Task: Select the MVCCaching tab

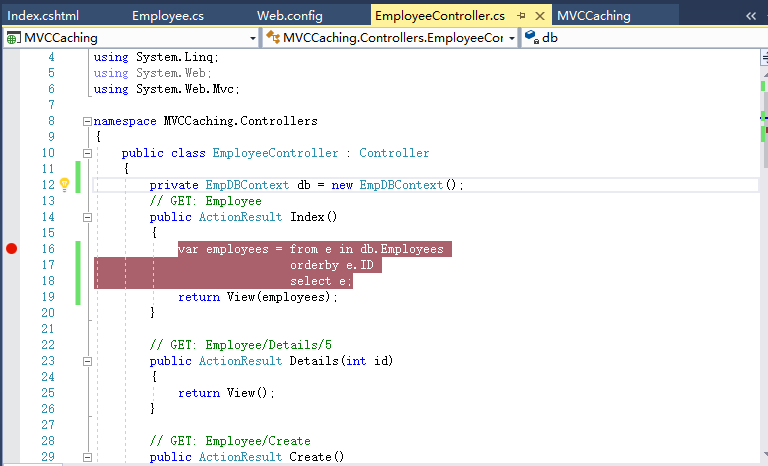Action: (593, 16)
